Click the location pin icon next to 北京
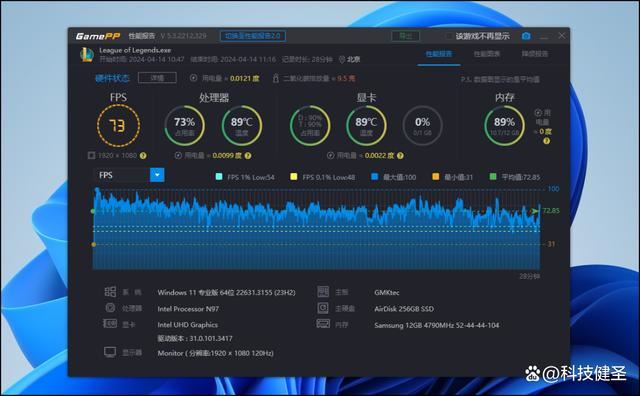Viewport: 640px width, 396px height. tap(342, 60)
